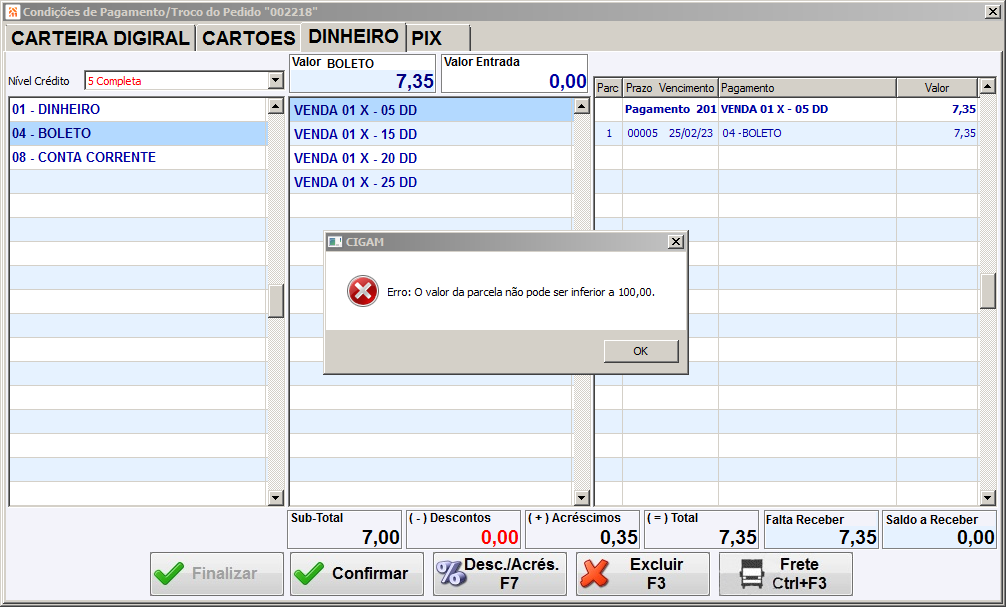Click the Valor Entrada field
The image size is (1006, 607).
point(515,74)
